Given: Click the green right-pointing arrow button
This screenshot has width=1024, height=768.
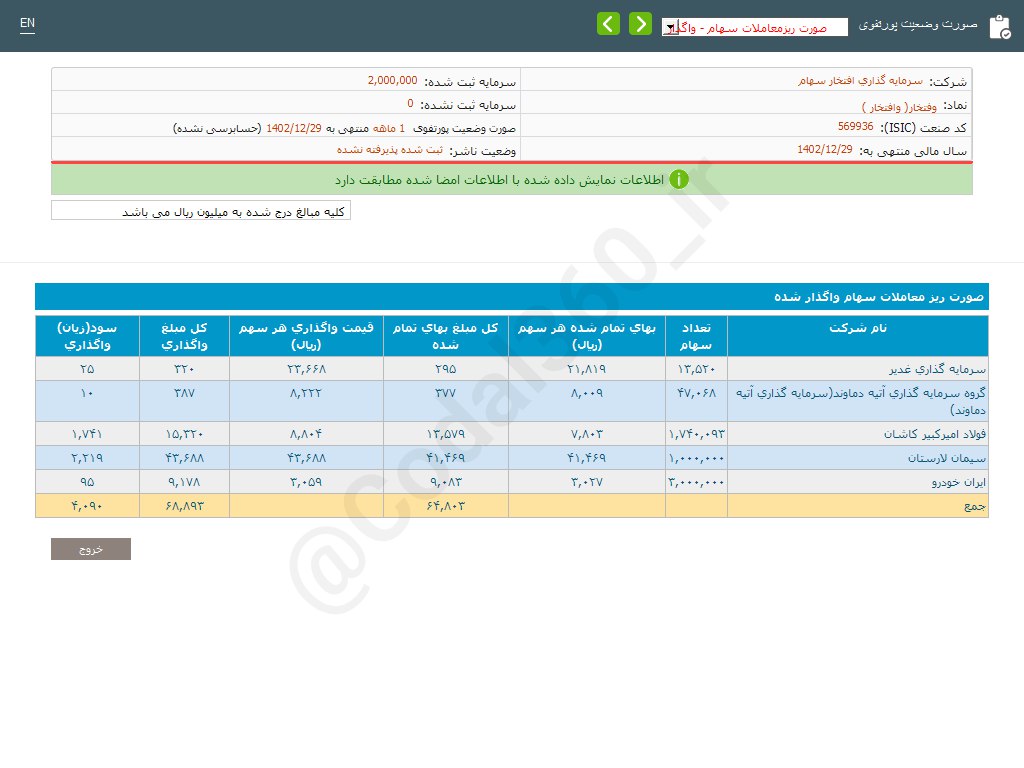Looking at the screenshot, I should (640, 24).
